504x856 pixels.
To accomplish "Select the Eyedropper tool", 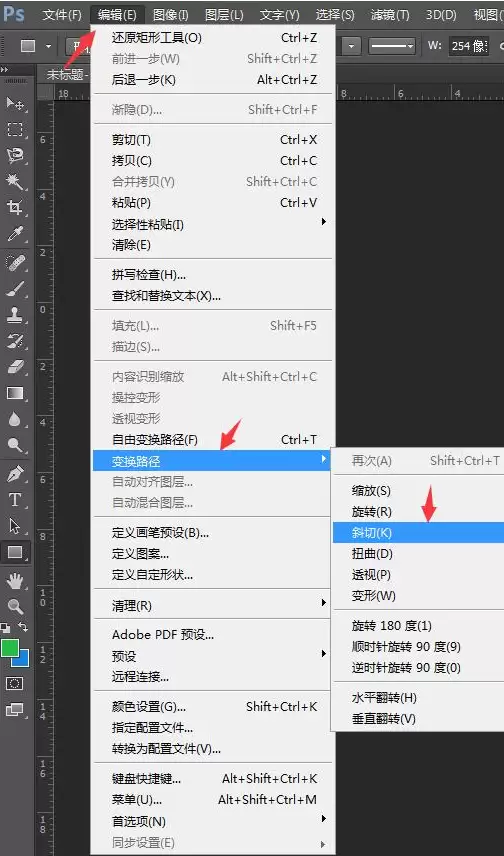I will click(x=15, y=234).
